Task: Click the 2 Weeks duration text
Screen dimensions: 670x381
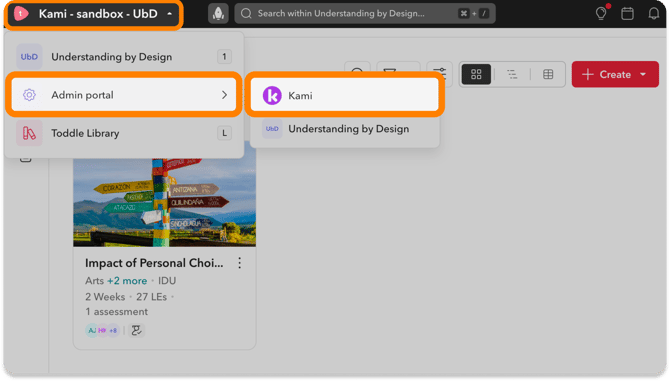Action: click(x=105, y=297)
